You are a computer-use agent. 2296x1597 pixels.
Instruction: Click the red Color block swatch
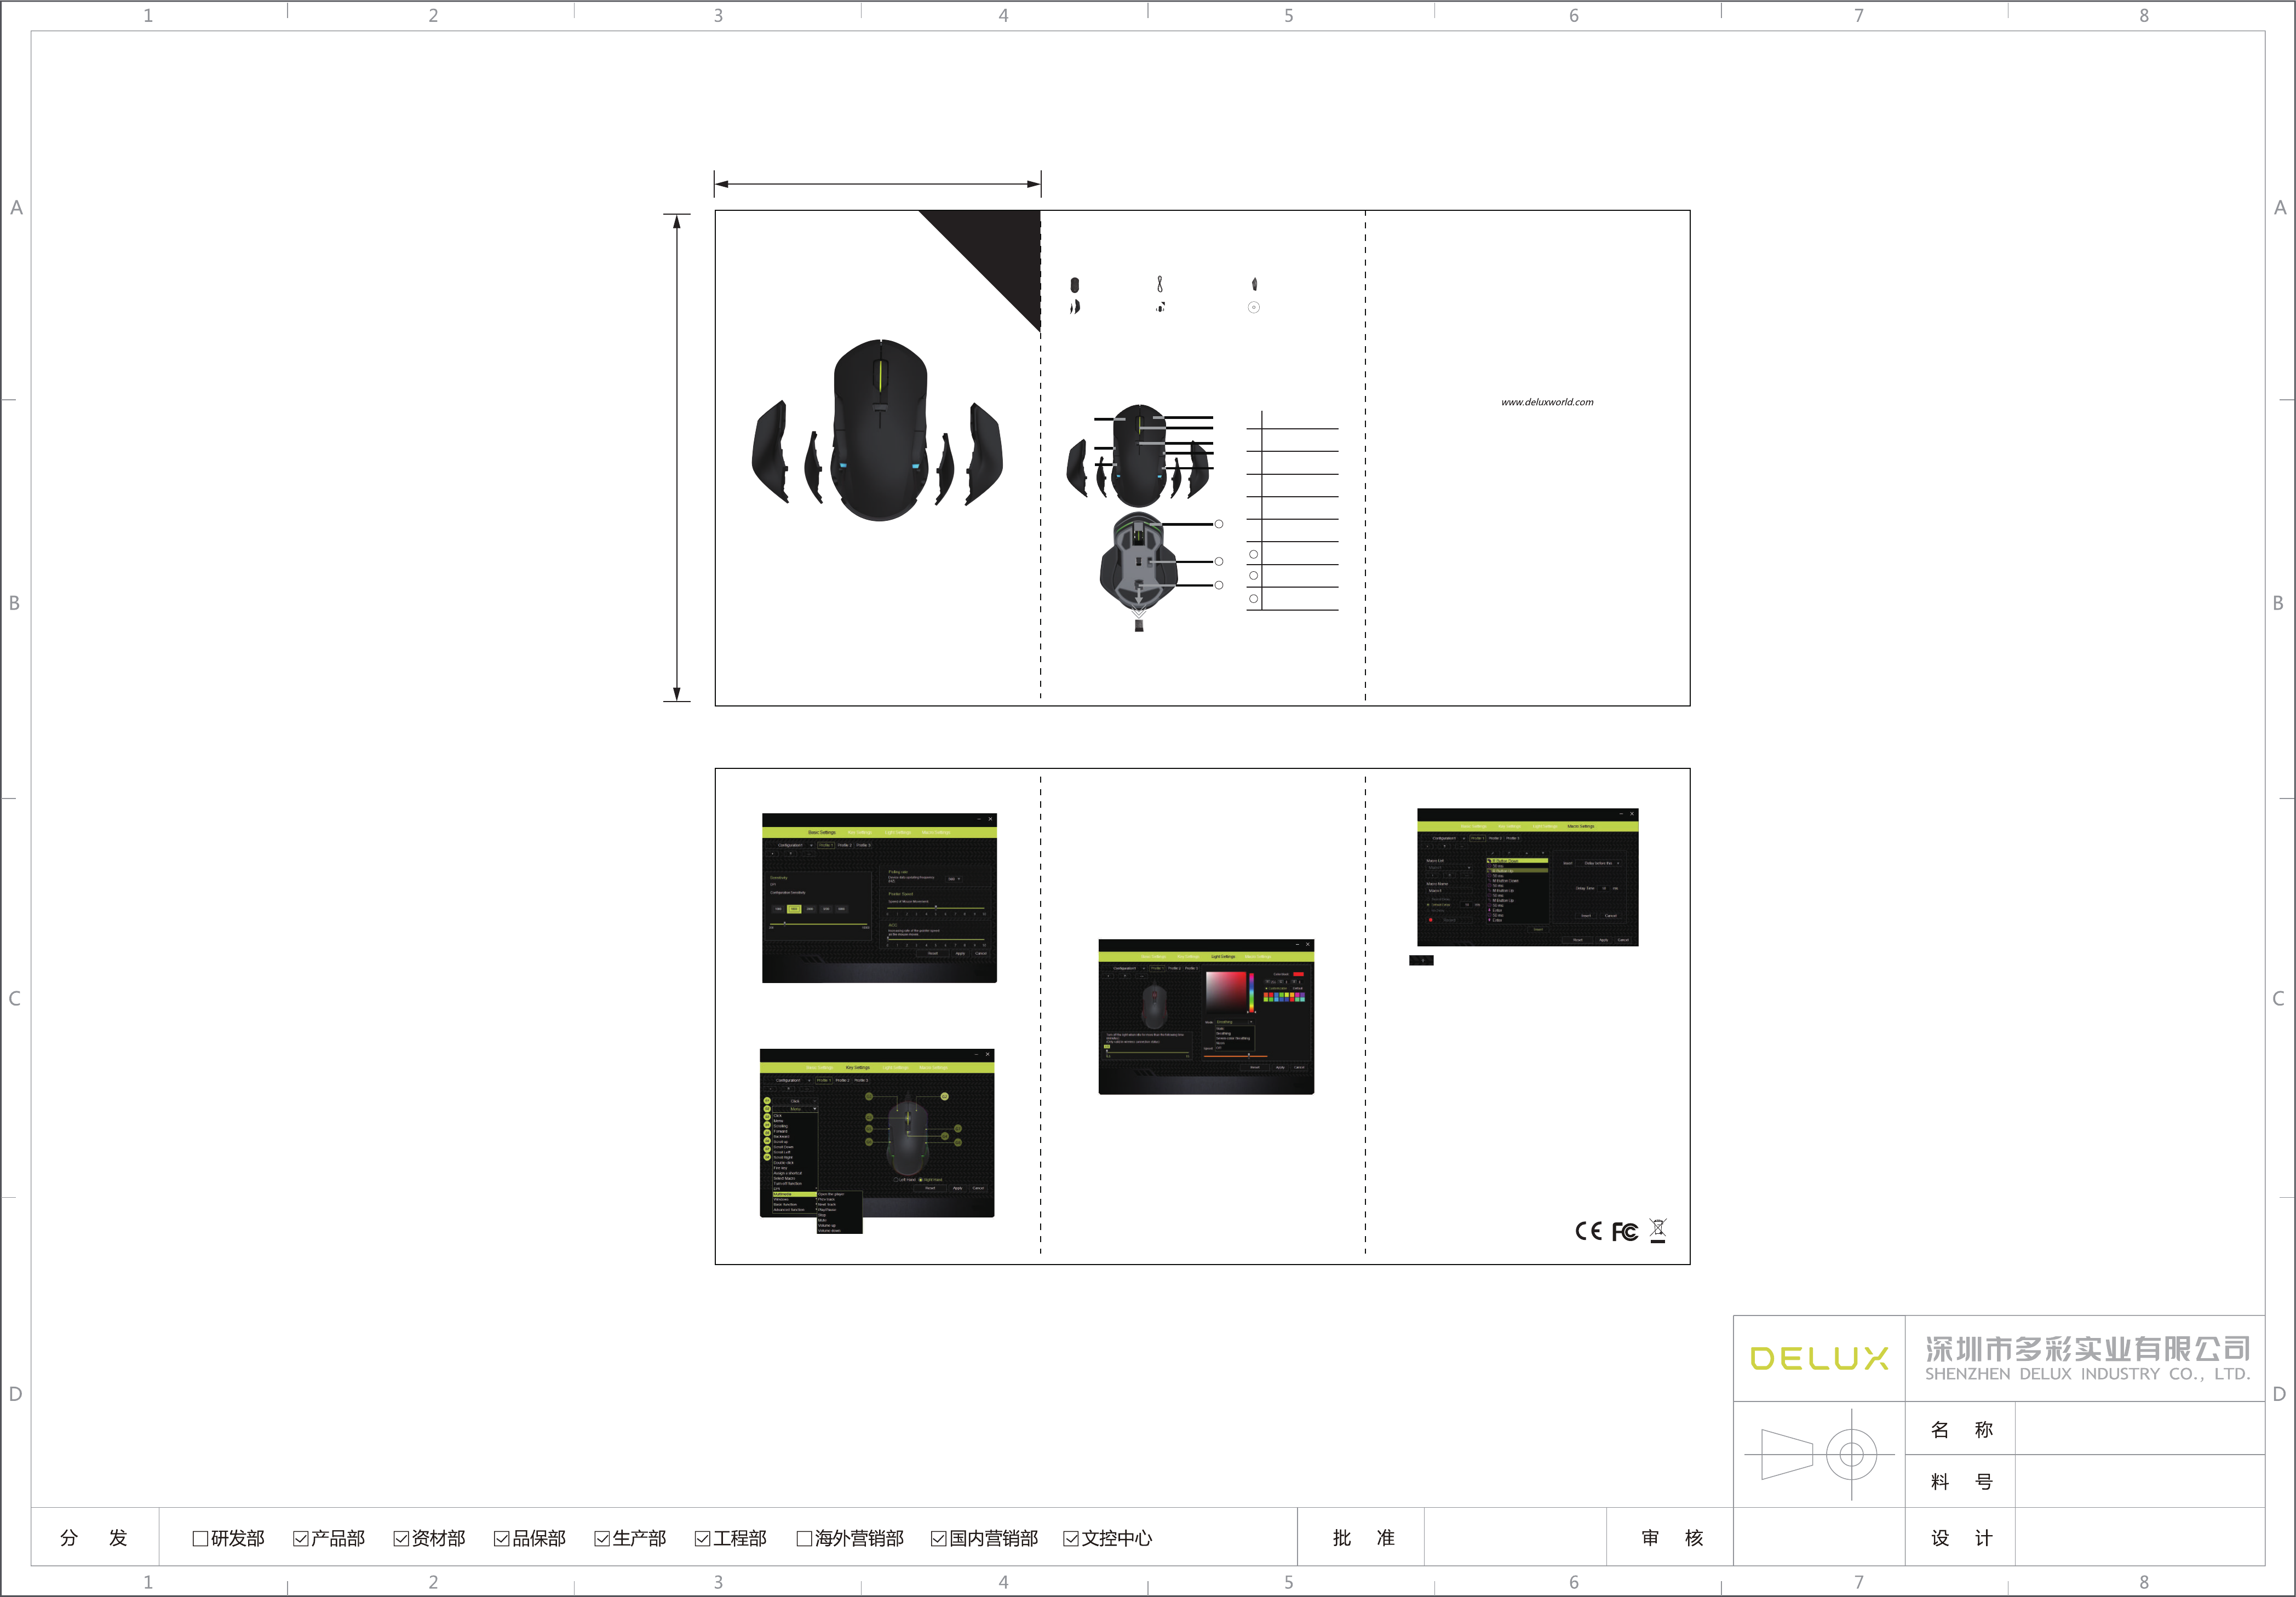tap(1298, 974)
